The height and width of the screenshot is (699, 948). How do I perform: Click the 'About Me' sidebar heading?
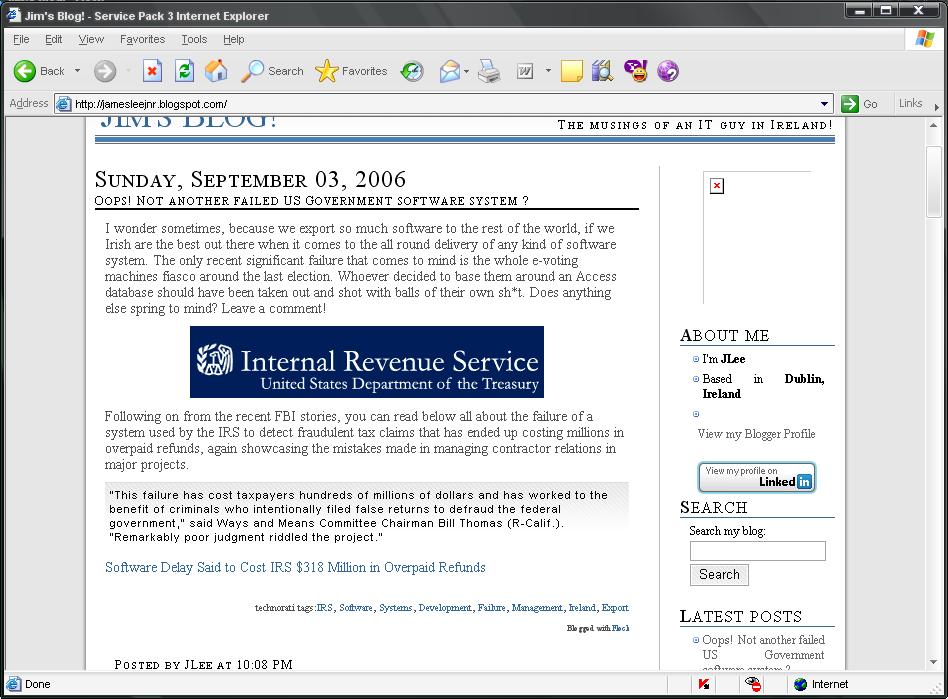point(724,336)
